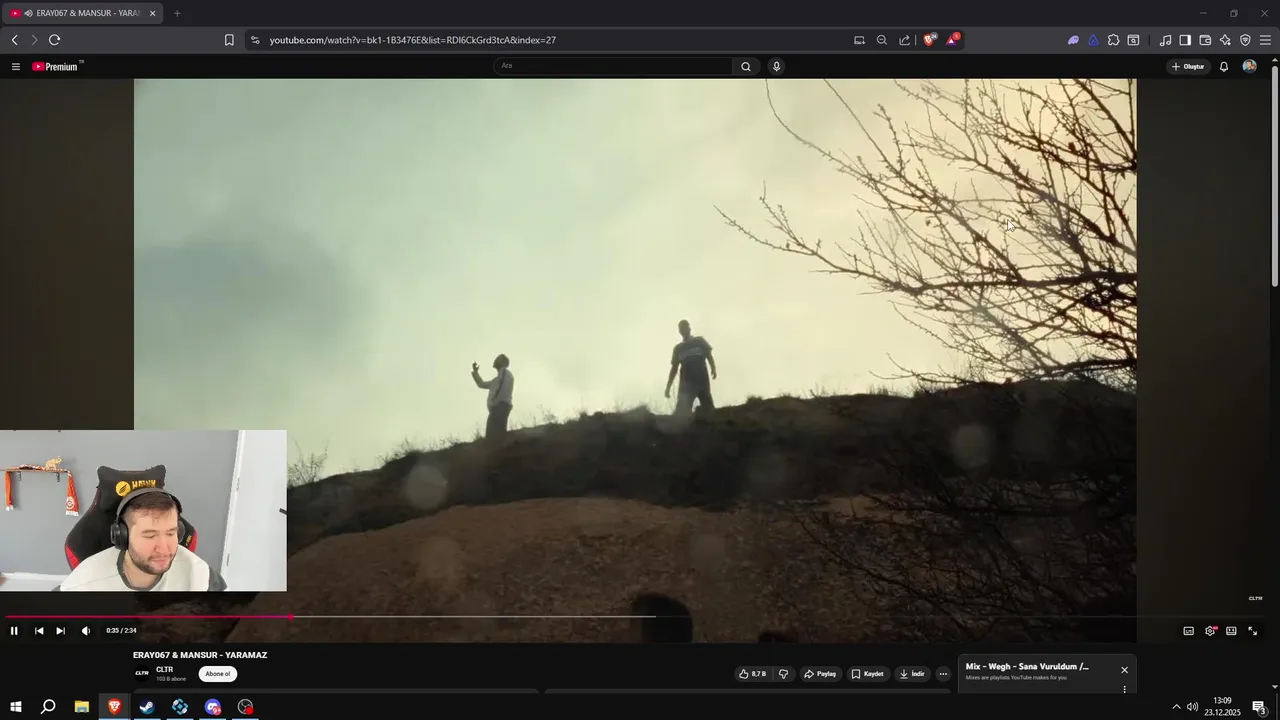
Task: Open the media controls music note
Action: [x=1165, y=40]
